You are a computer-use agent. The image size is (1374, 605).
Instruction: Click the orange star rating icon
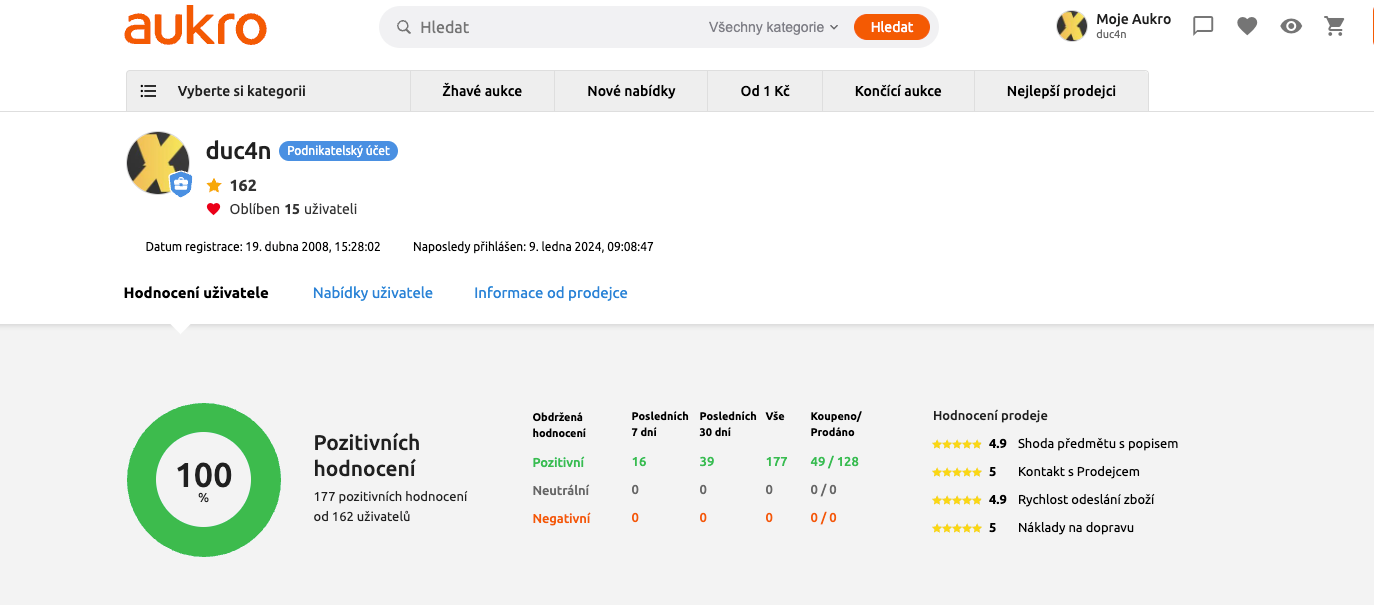214,185
